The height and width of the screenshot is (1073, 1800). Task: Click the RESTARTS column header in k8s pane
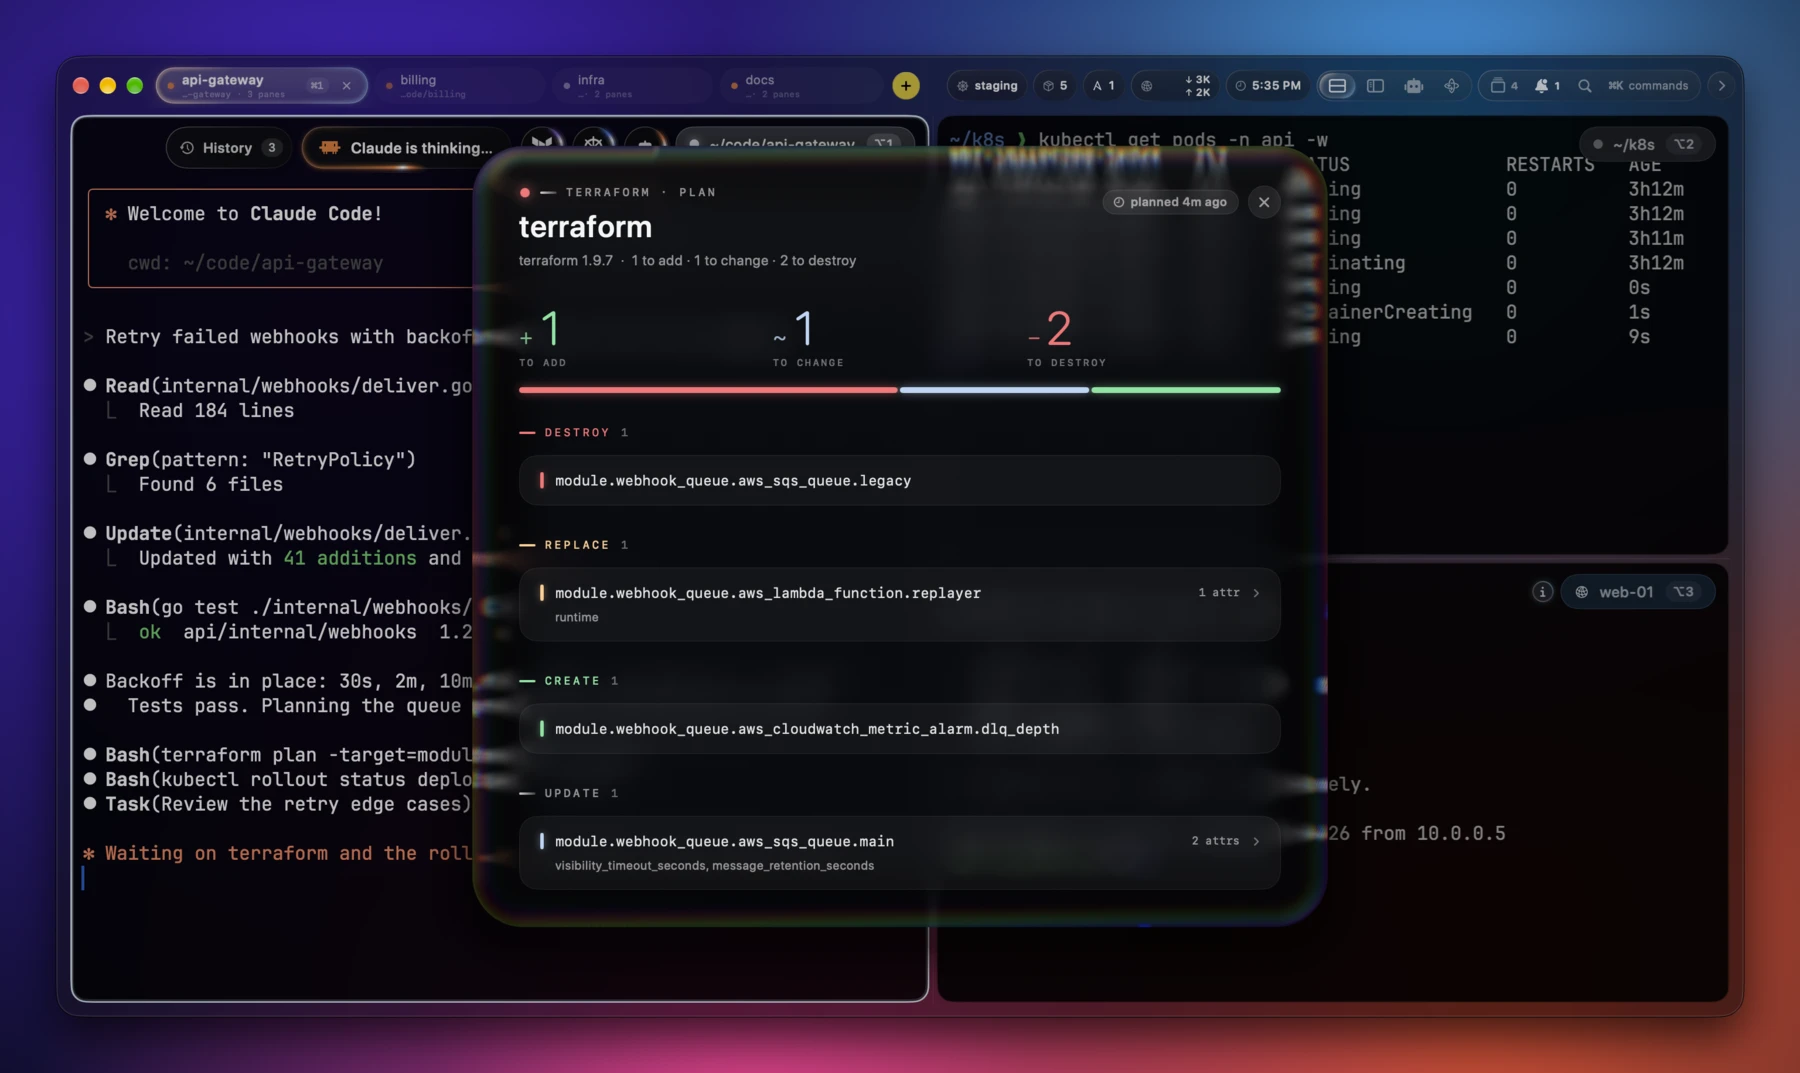tap(1550, 165)
